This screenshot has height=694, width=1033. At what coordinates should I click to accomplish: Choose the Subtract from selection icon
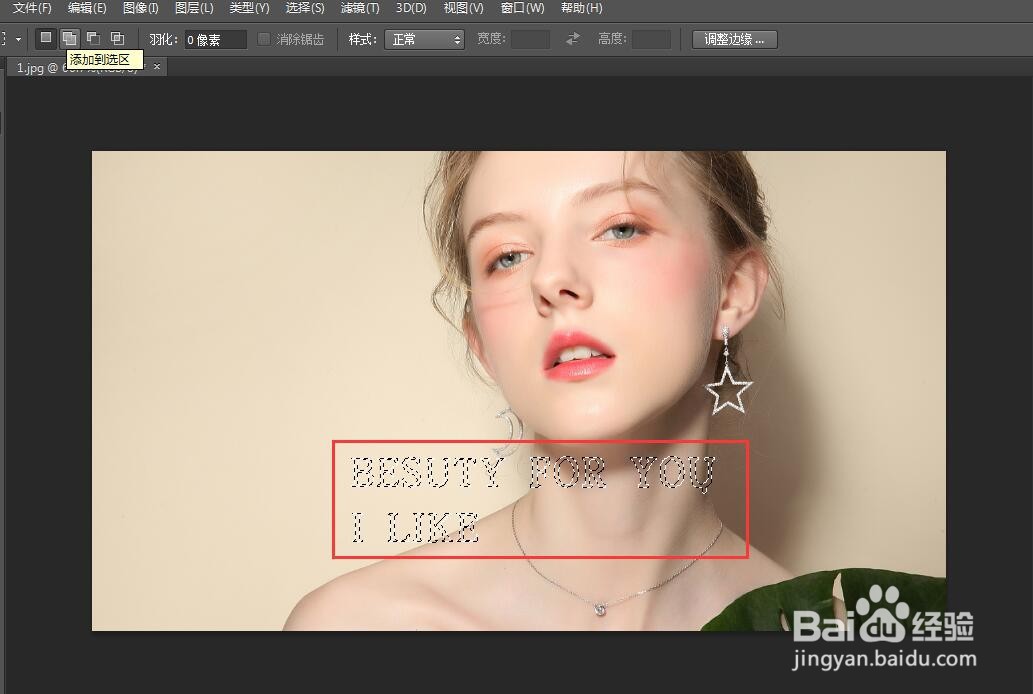pyautogui.click(x=93, y=38)
